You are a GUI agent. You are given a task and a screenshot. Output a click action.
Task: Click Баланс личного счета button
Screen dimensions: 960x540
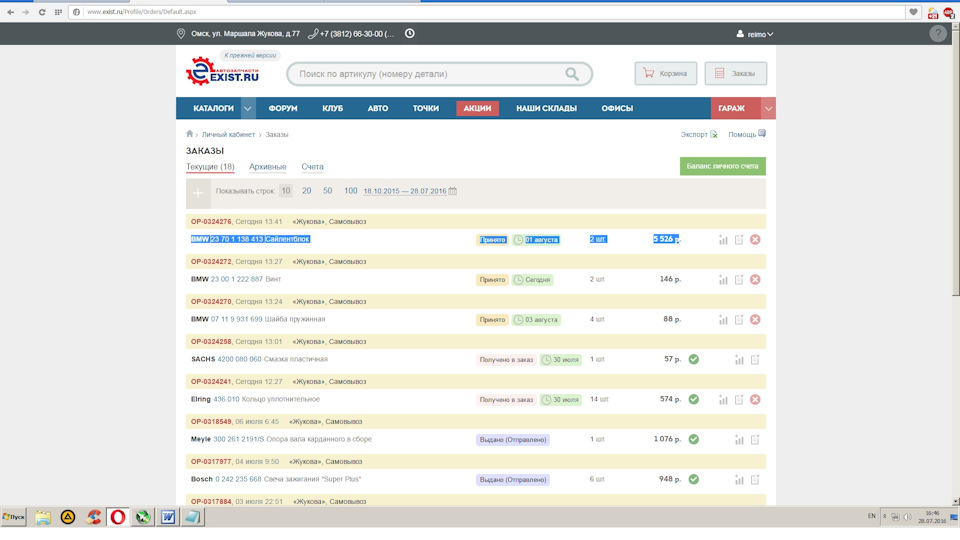(x=722, y=166)
